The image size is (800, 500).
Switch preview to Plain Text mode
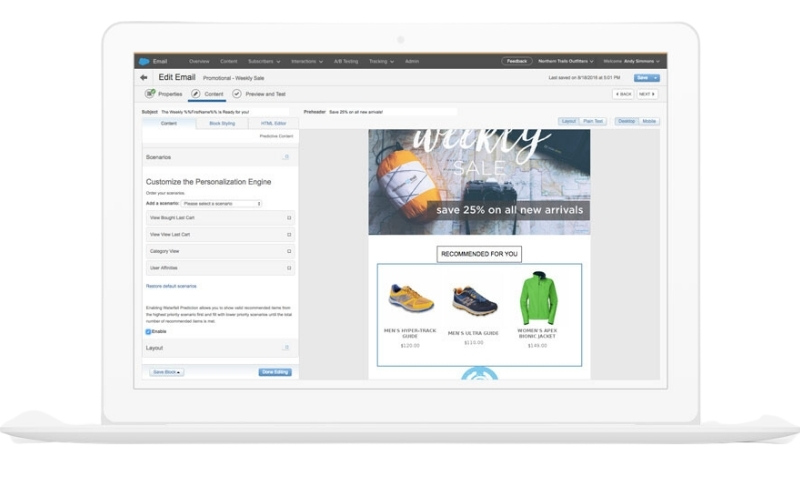point(593,121)
